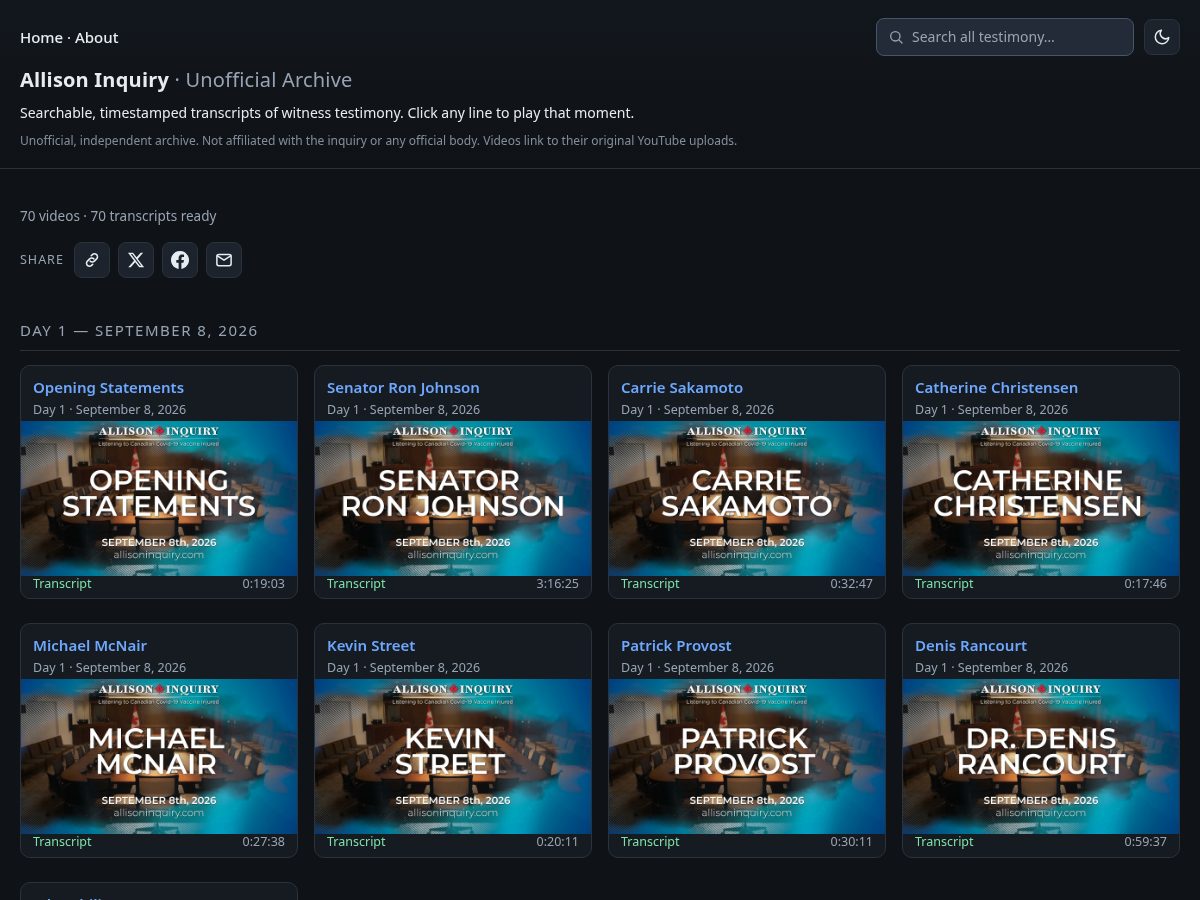Go to the Home page

click(41, 38)
